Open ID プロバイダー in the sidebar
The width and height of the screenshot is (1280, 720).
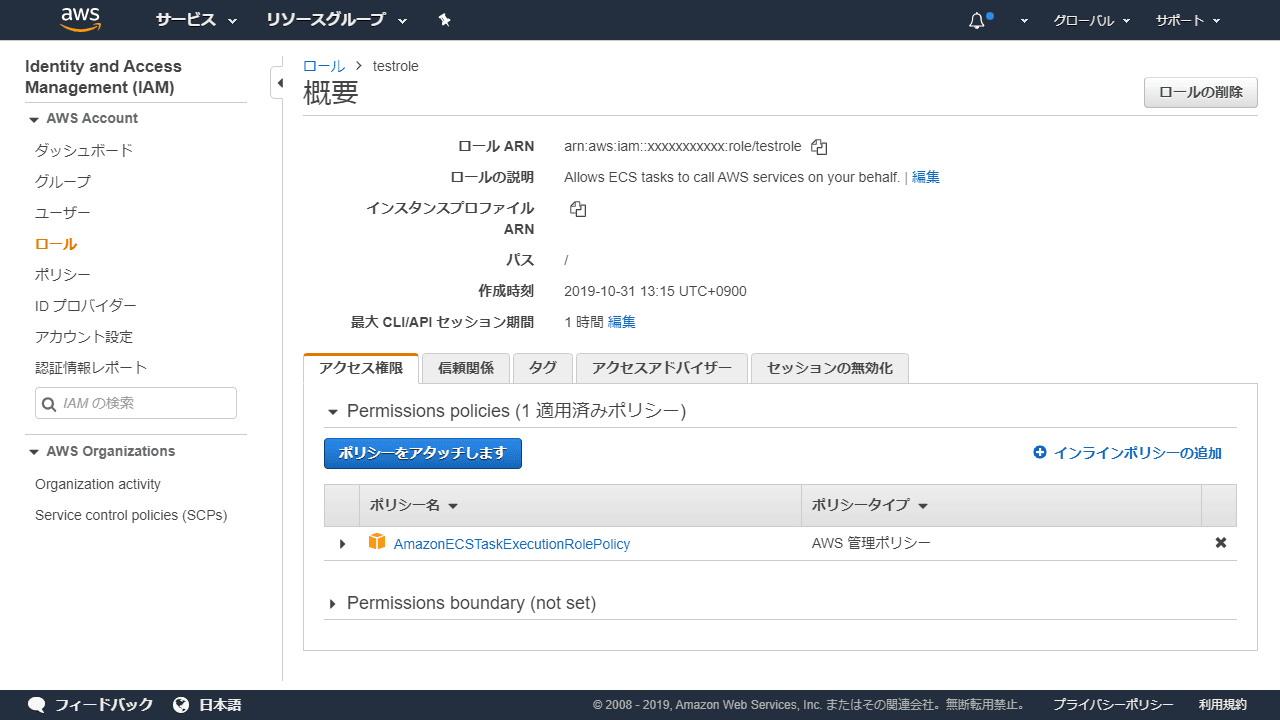[x=86, y=306]
